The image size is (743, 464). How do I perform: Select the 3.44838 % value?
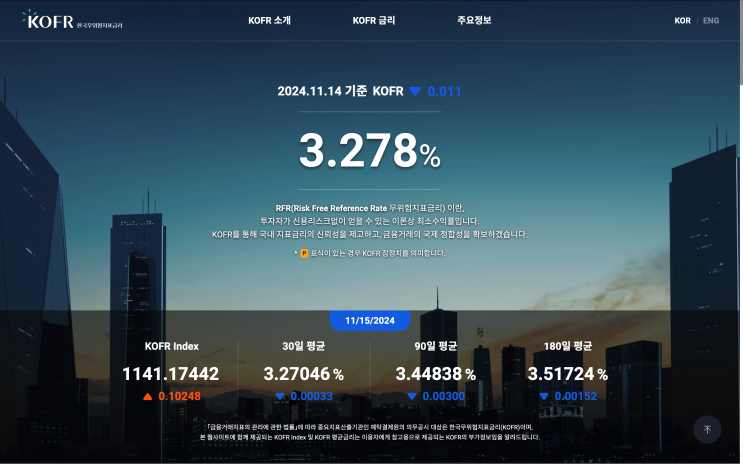click(436, 374)
